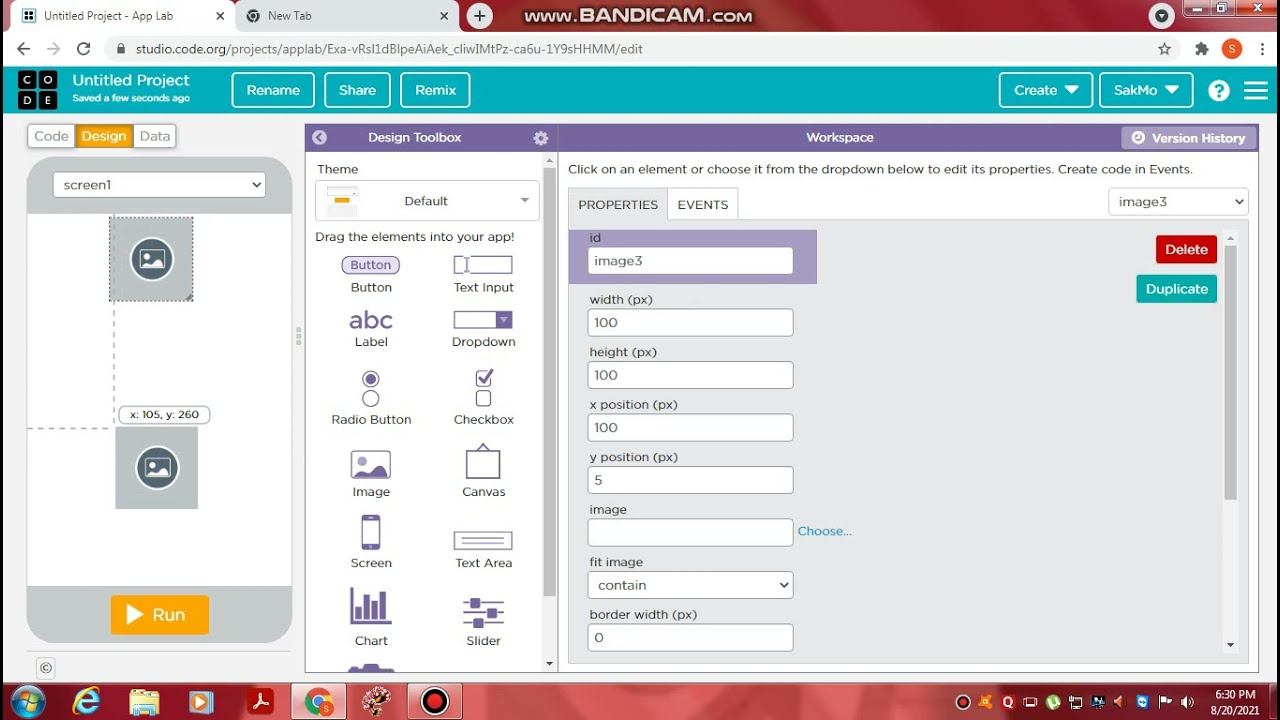Screen dimensions: 1280x720
Task: Select the Button element in the toolbox
Action: [x=371, y=265]
